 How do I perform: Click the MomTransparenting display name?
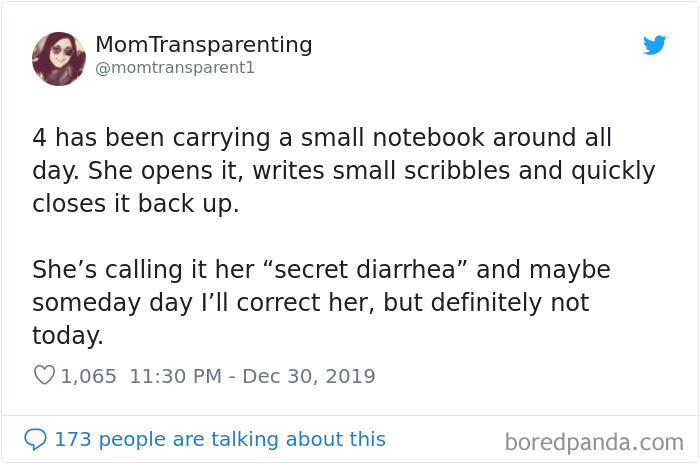point(203,45)
